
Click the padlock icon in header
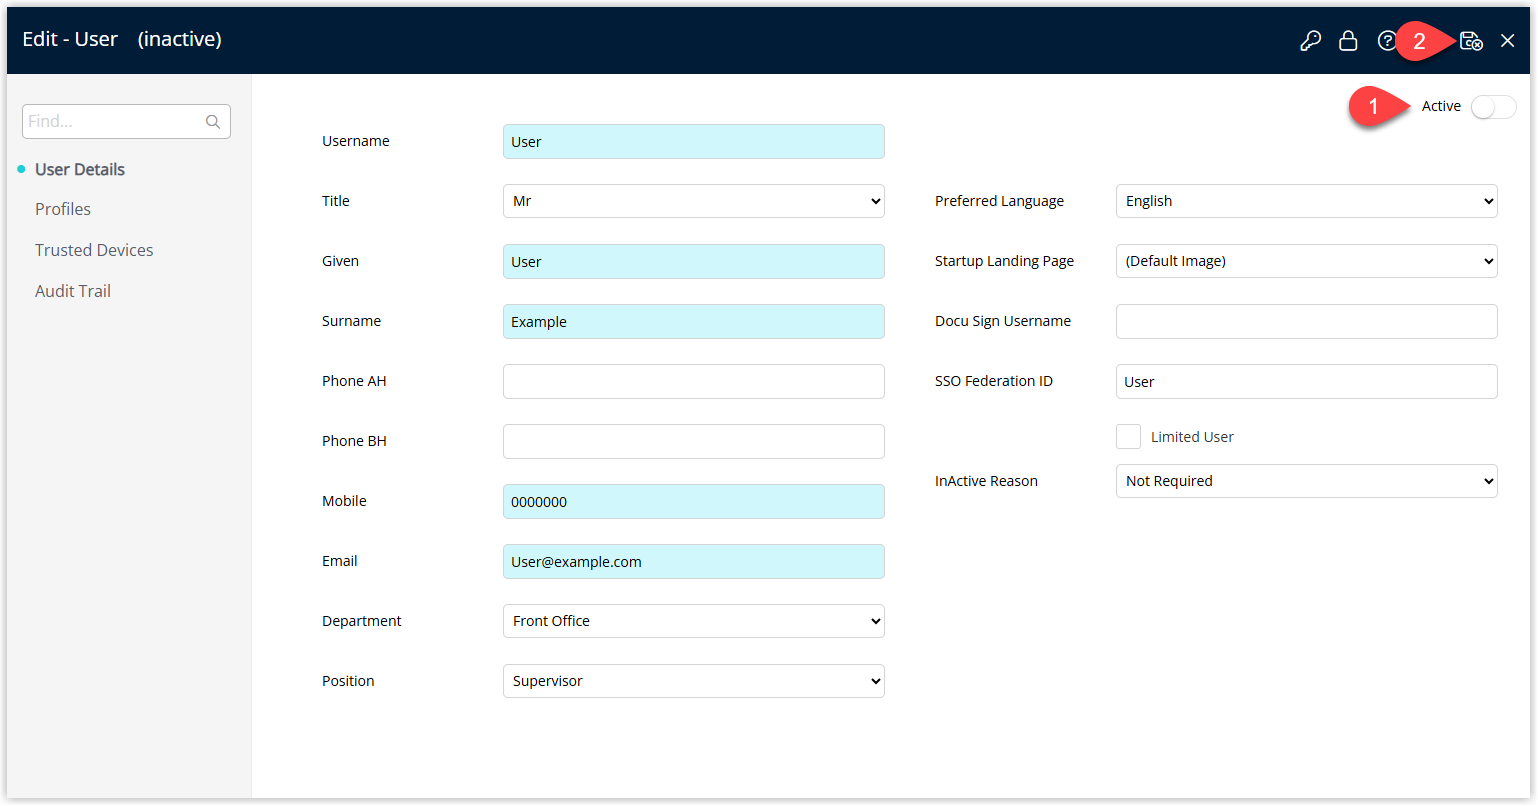1348,41
